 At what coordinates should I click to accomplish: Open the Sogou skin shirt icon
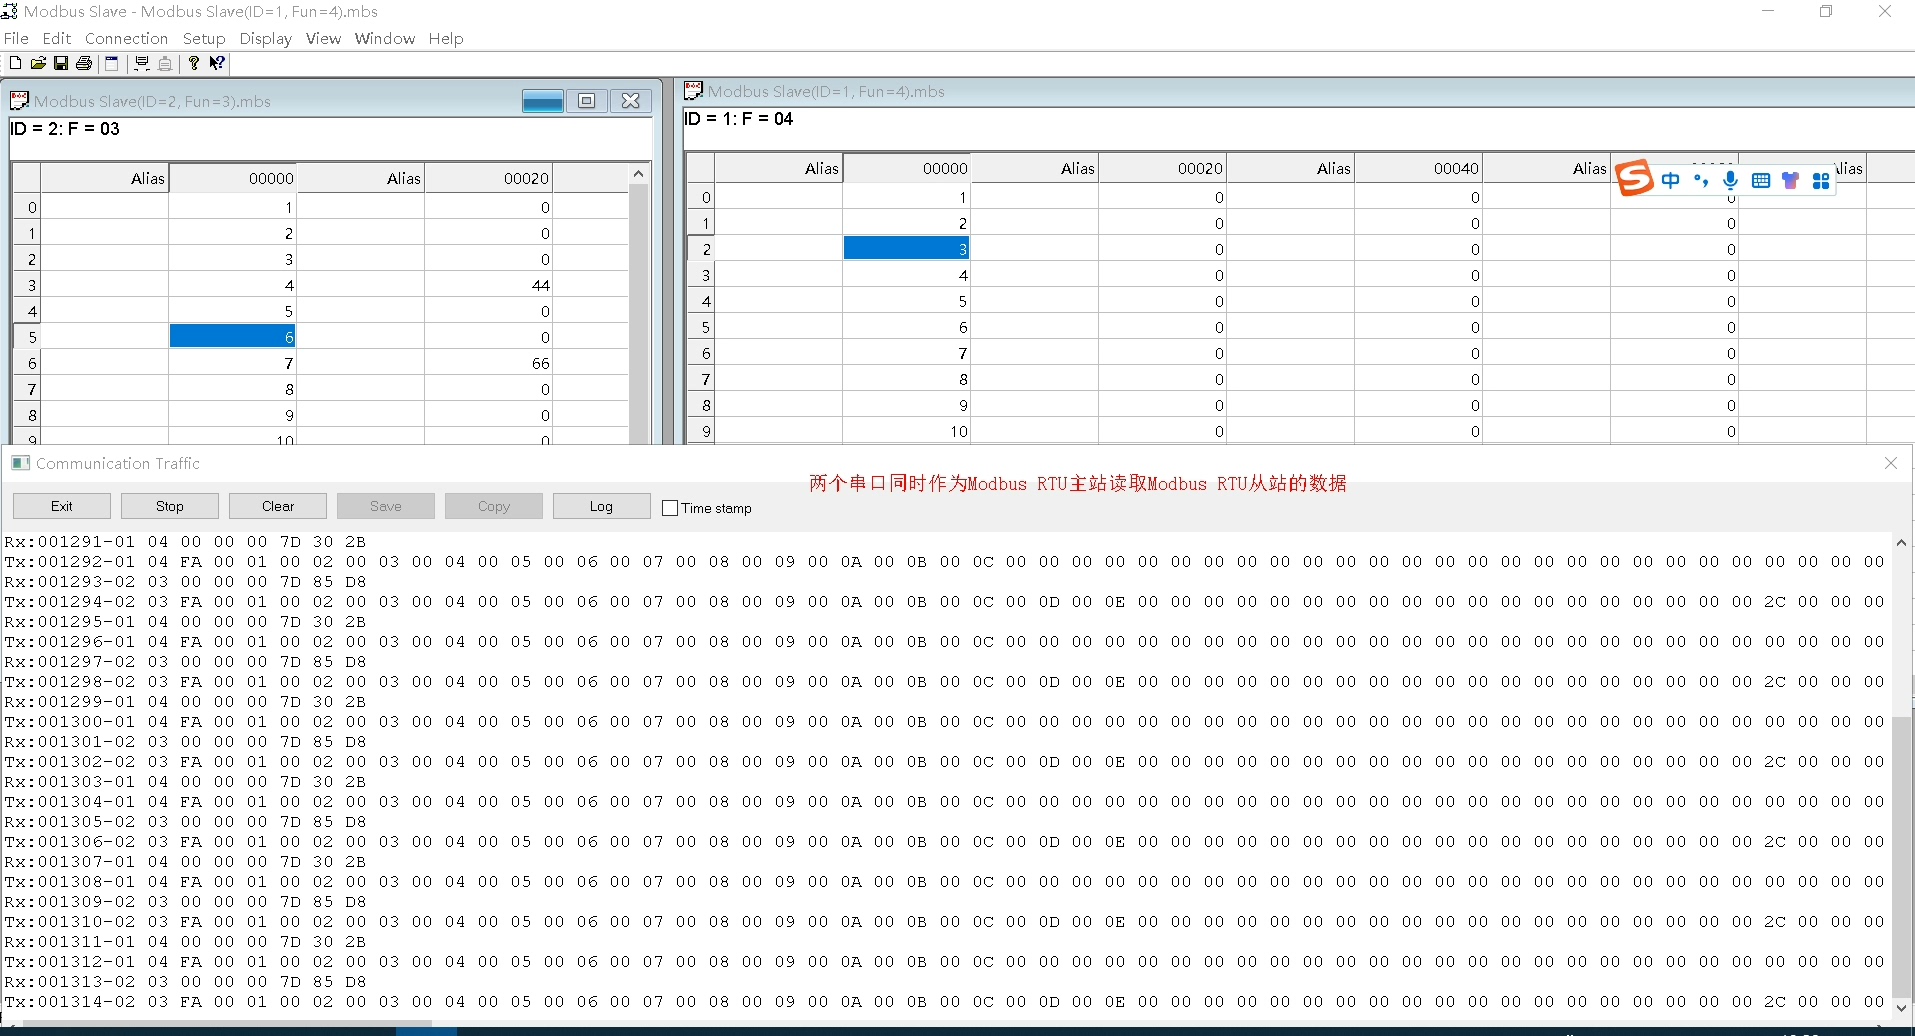click(1790, 180)
